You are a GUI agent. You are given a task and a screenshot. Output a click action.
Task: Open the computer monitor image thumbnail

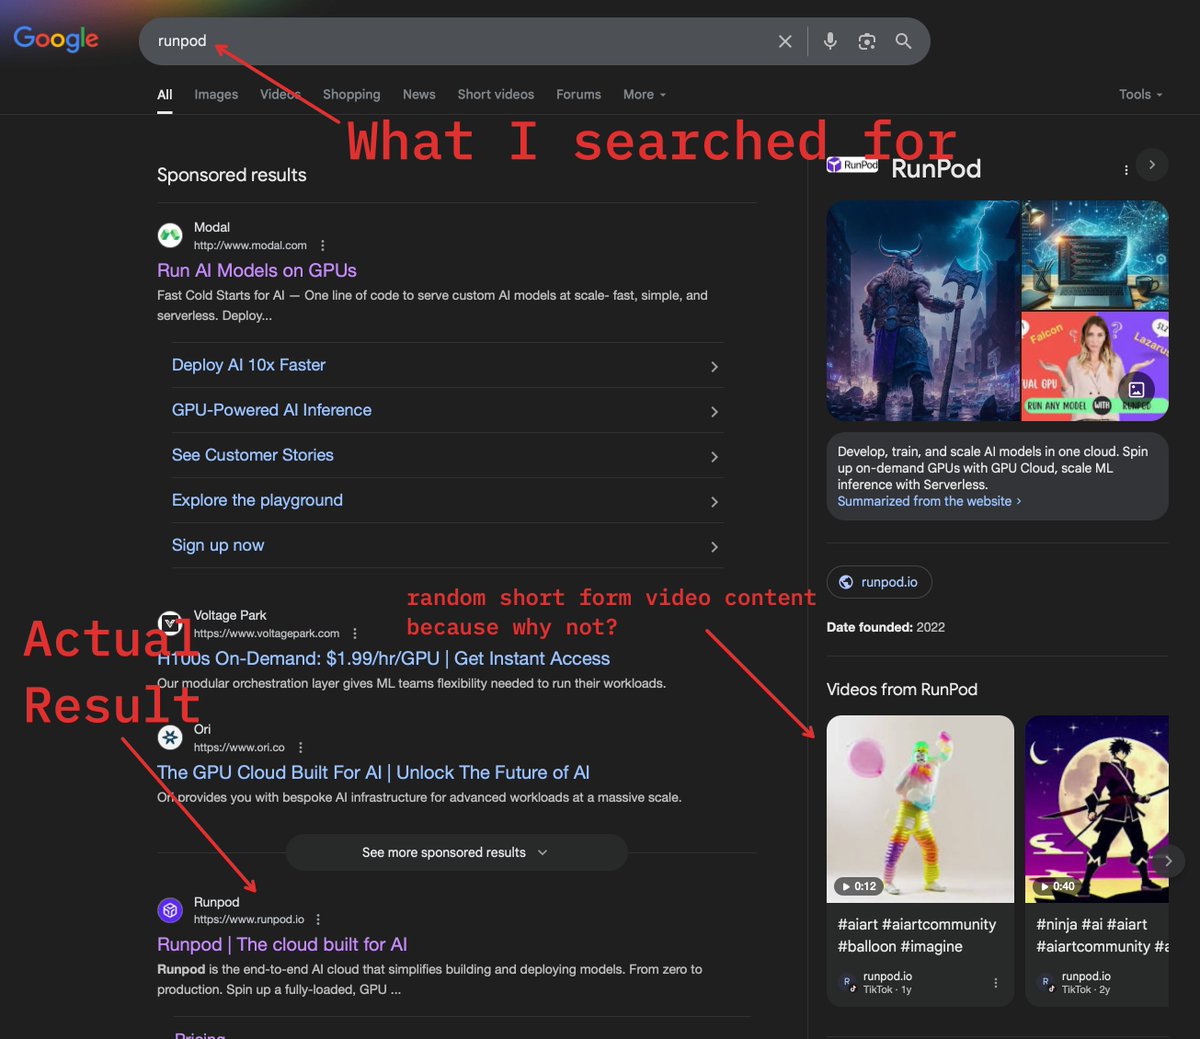(x=1095, y=255)
